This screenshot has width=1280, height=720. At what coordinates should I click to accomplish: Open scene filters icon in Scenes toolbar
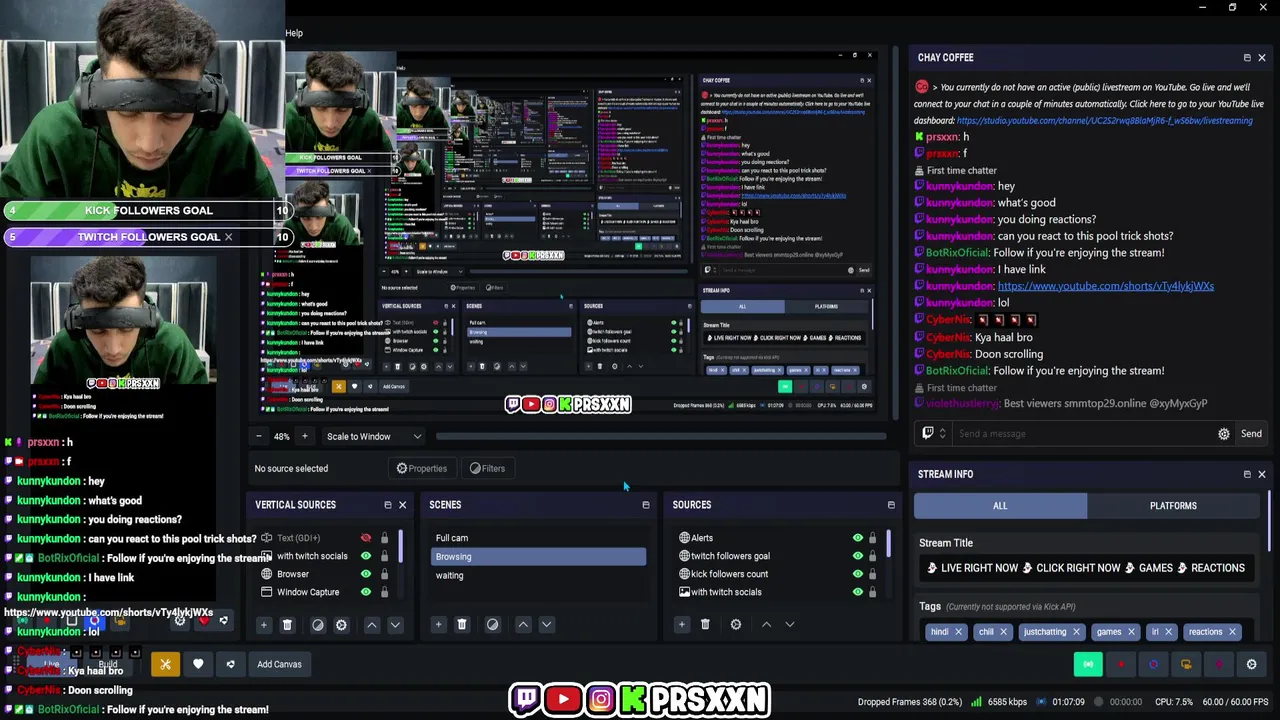(x=492, y=625)
